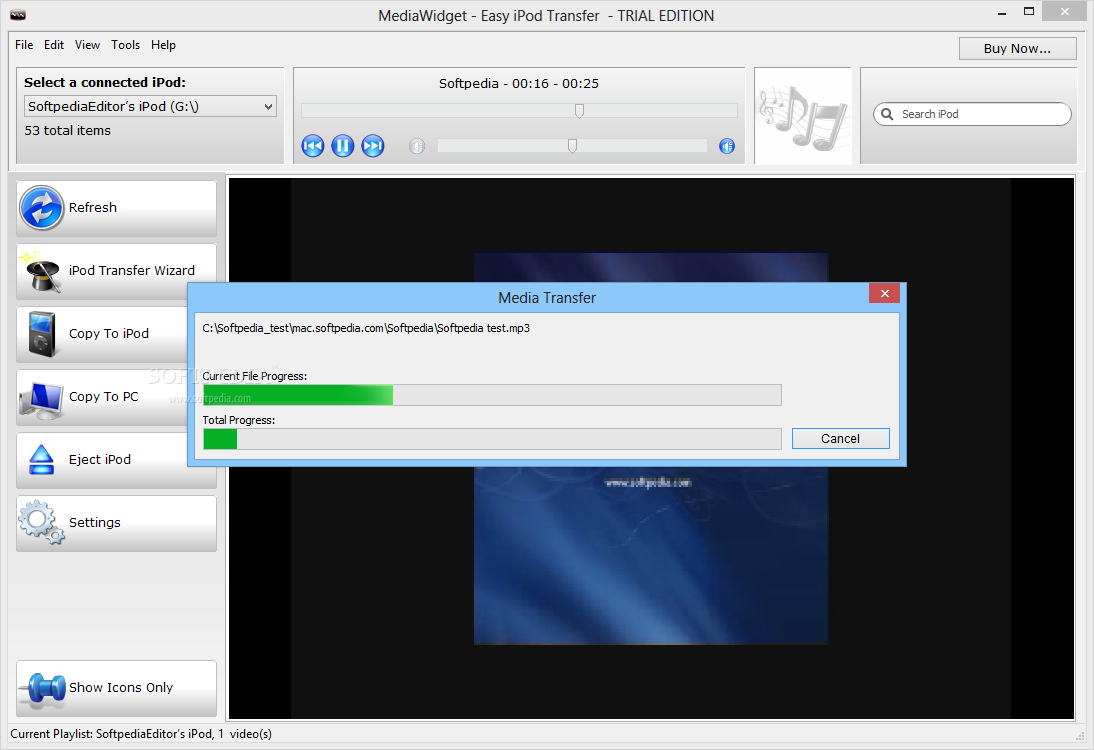
Task: Open the Edit menu
Action: 54,45
